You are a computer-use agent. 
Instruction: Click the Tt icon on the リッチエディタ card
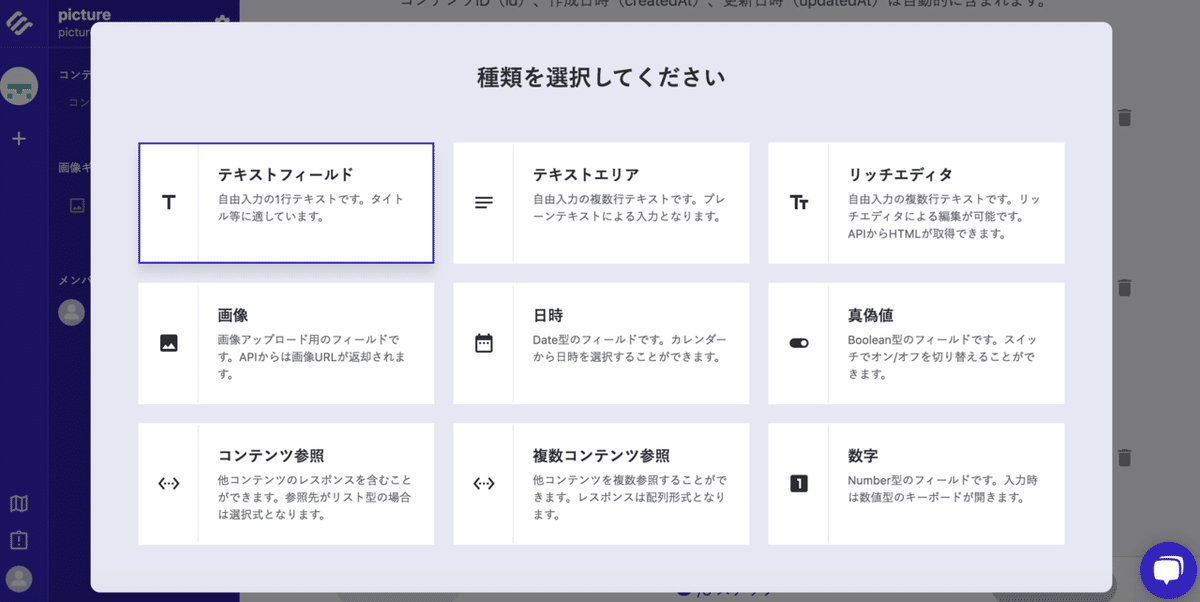[797, 202]
